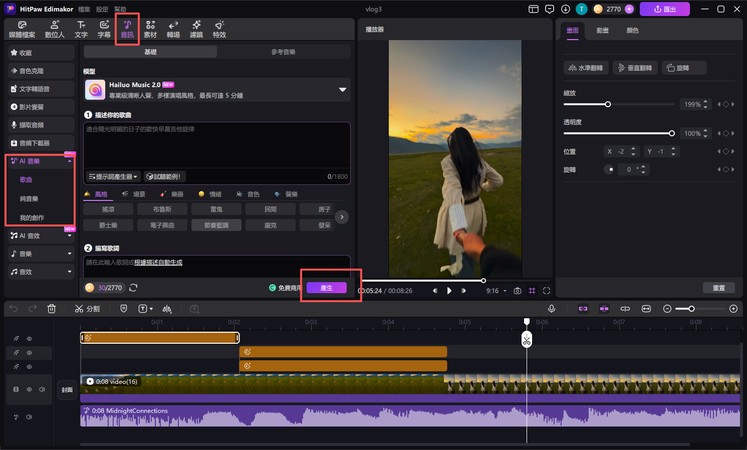Switch to the 參考音樂 tab
747x450 pixels.
coord(283,51)
